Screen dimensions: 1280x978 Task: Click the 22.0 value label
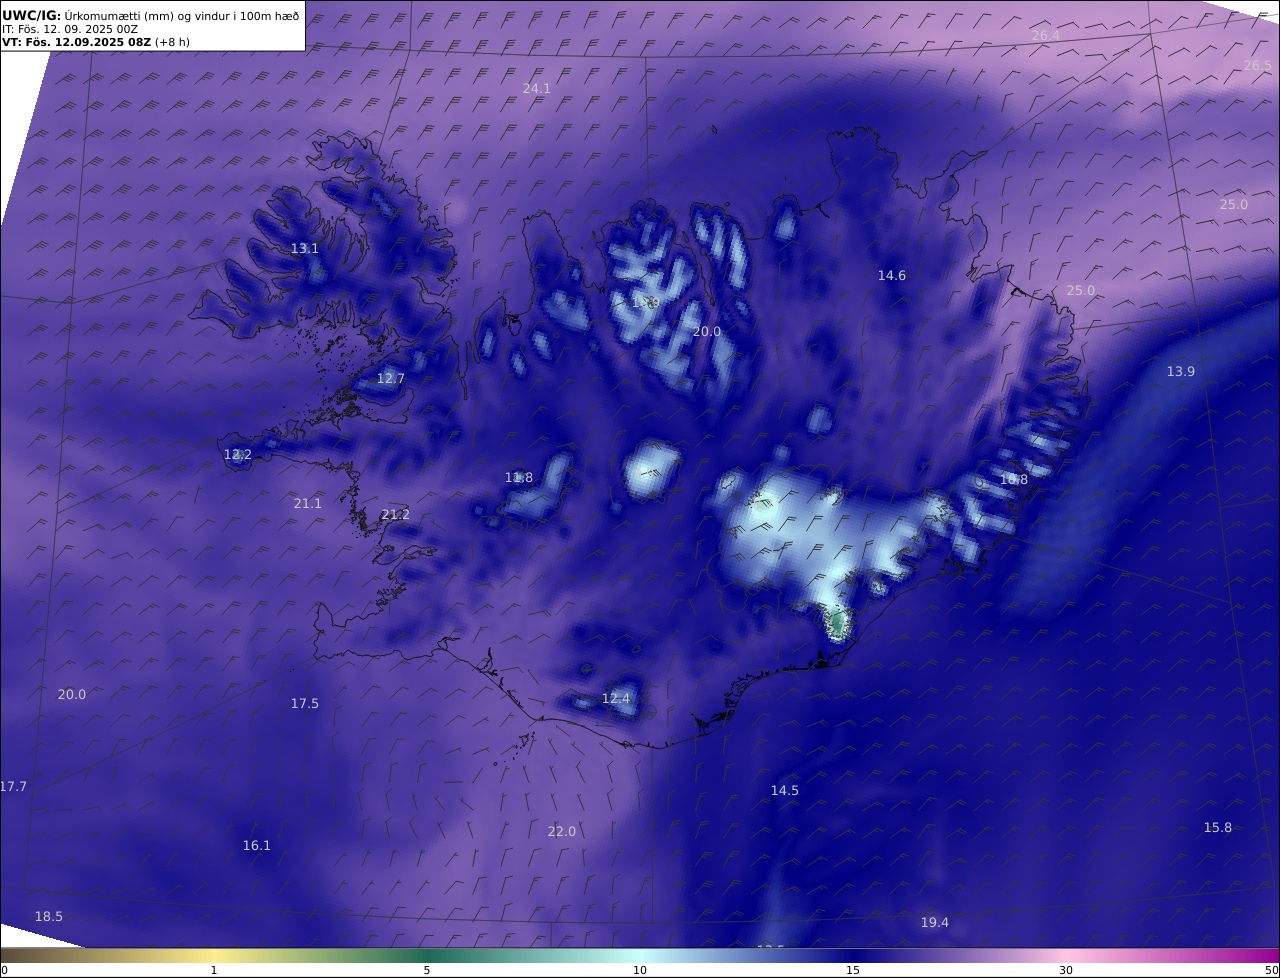coord(562,831)
